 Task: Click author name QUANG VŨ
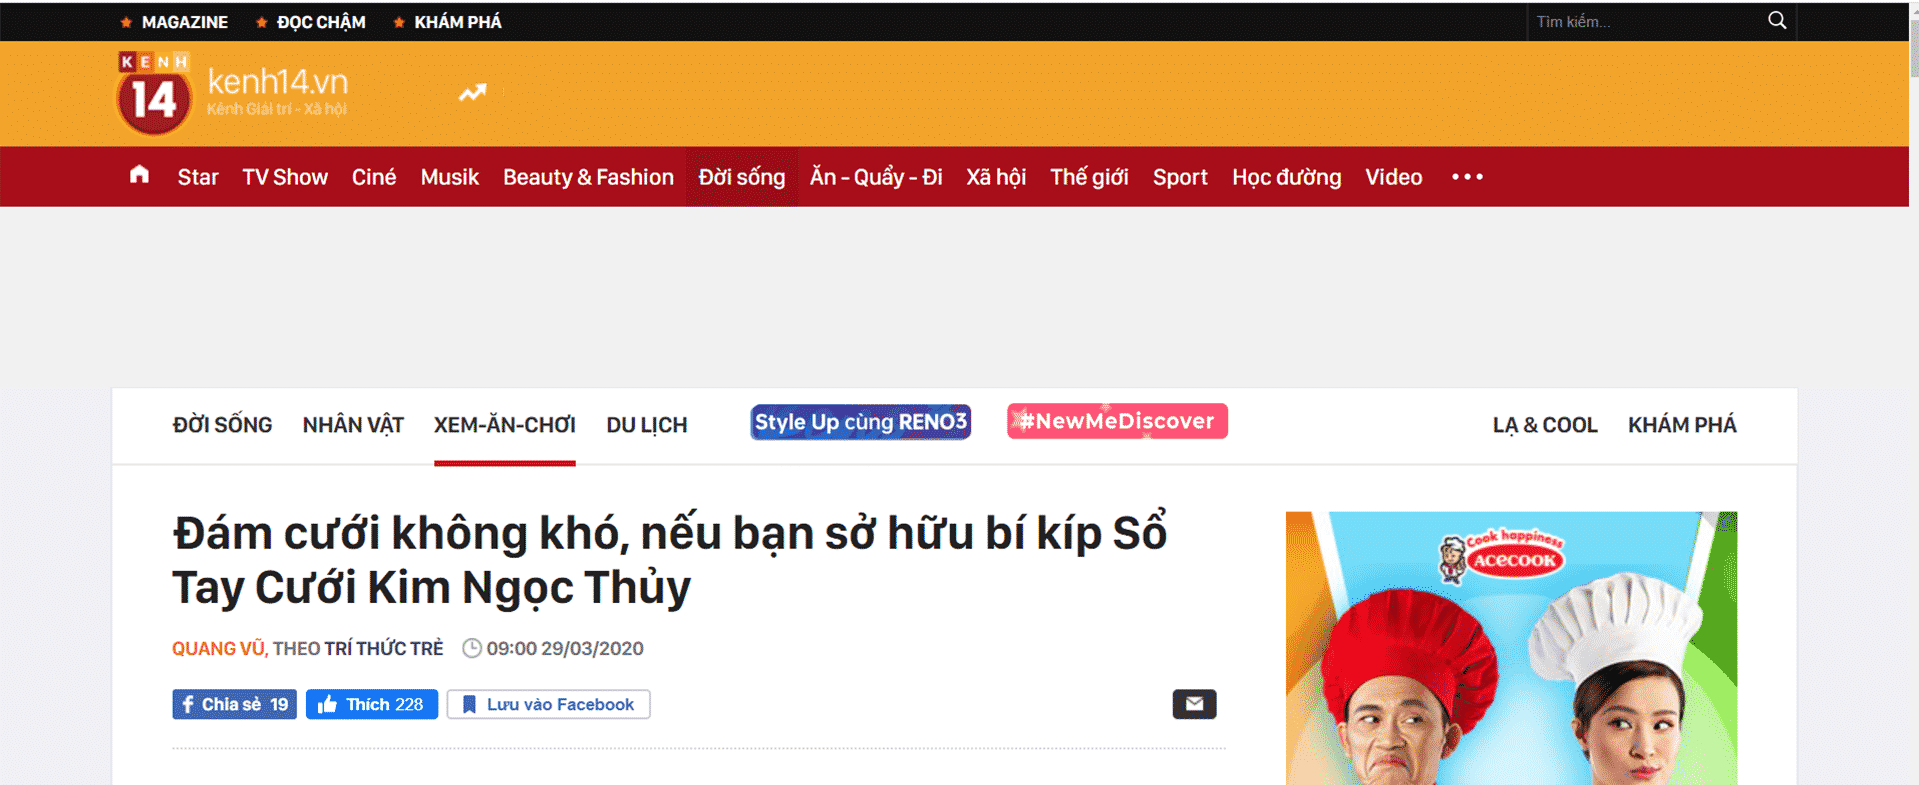click(x=218, y=649)
